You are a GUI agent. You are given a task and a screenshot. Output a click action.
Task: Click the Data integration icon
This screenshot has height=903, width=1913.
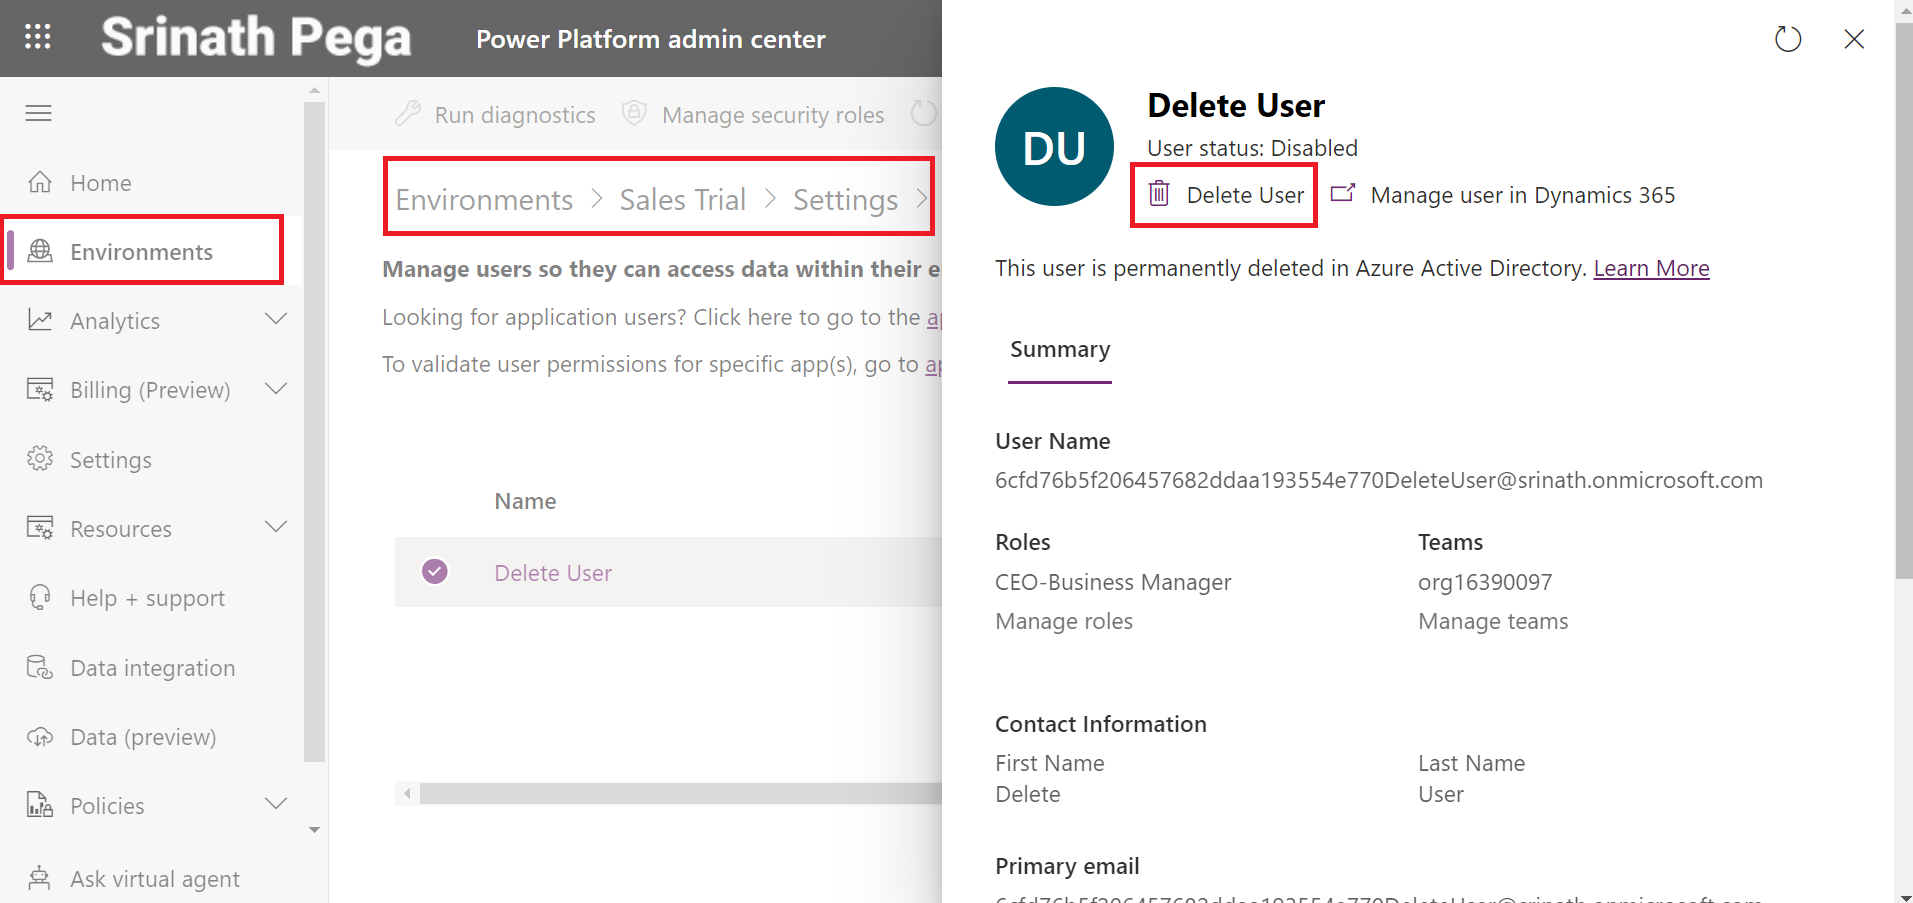[x=40, y=667]
